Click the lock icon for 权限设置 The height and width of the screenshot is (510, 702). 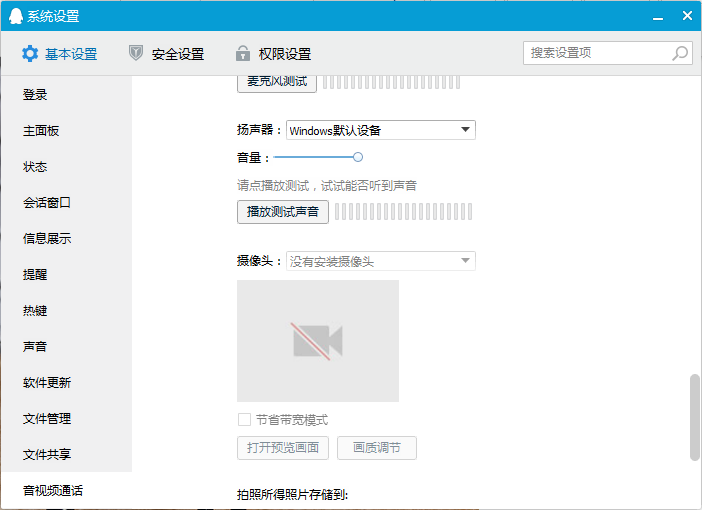coord(242,54)
